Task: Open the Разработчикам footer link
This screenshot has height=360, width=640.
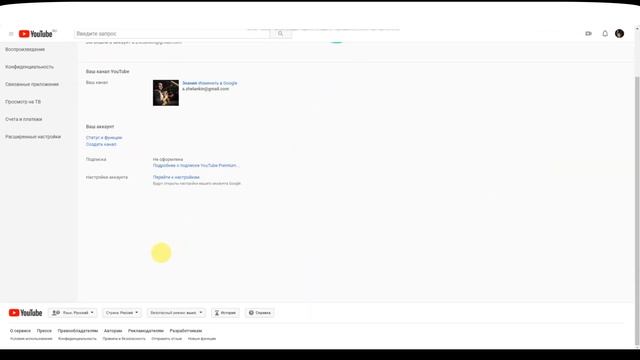Action: 186,331
